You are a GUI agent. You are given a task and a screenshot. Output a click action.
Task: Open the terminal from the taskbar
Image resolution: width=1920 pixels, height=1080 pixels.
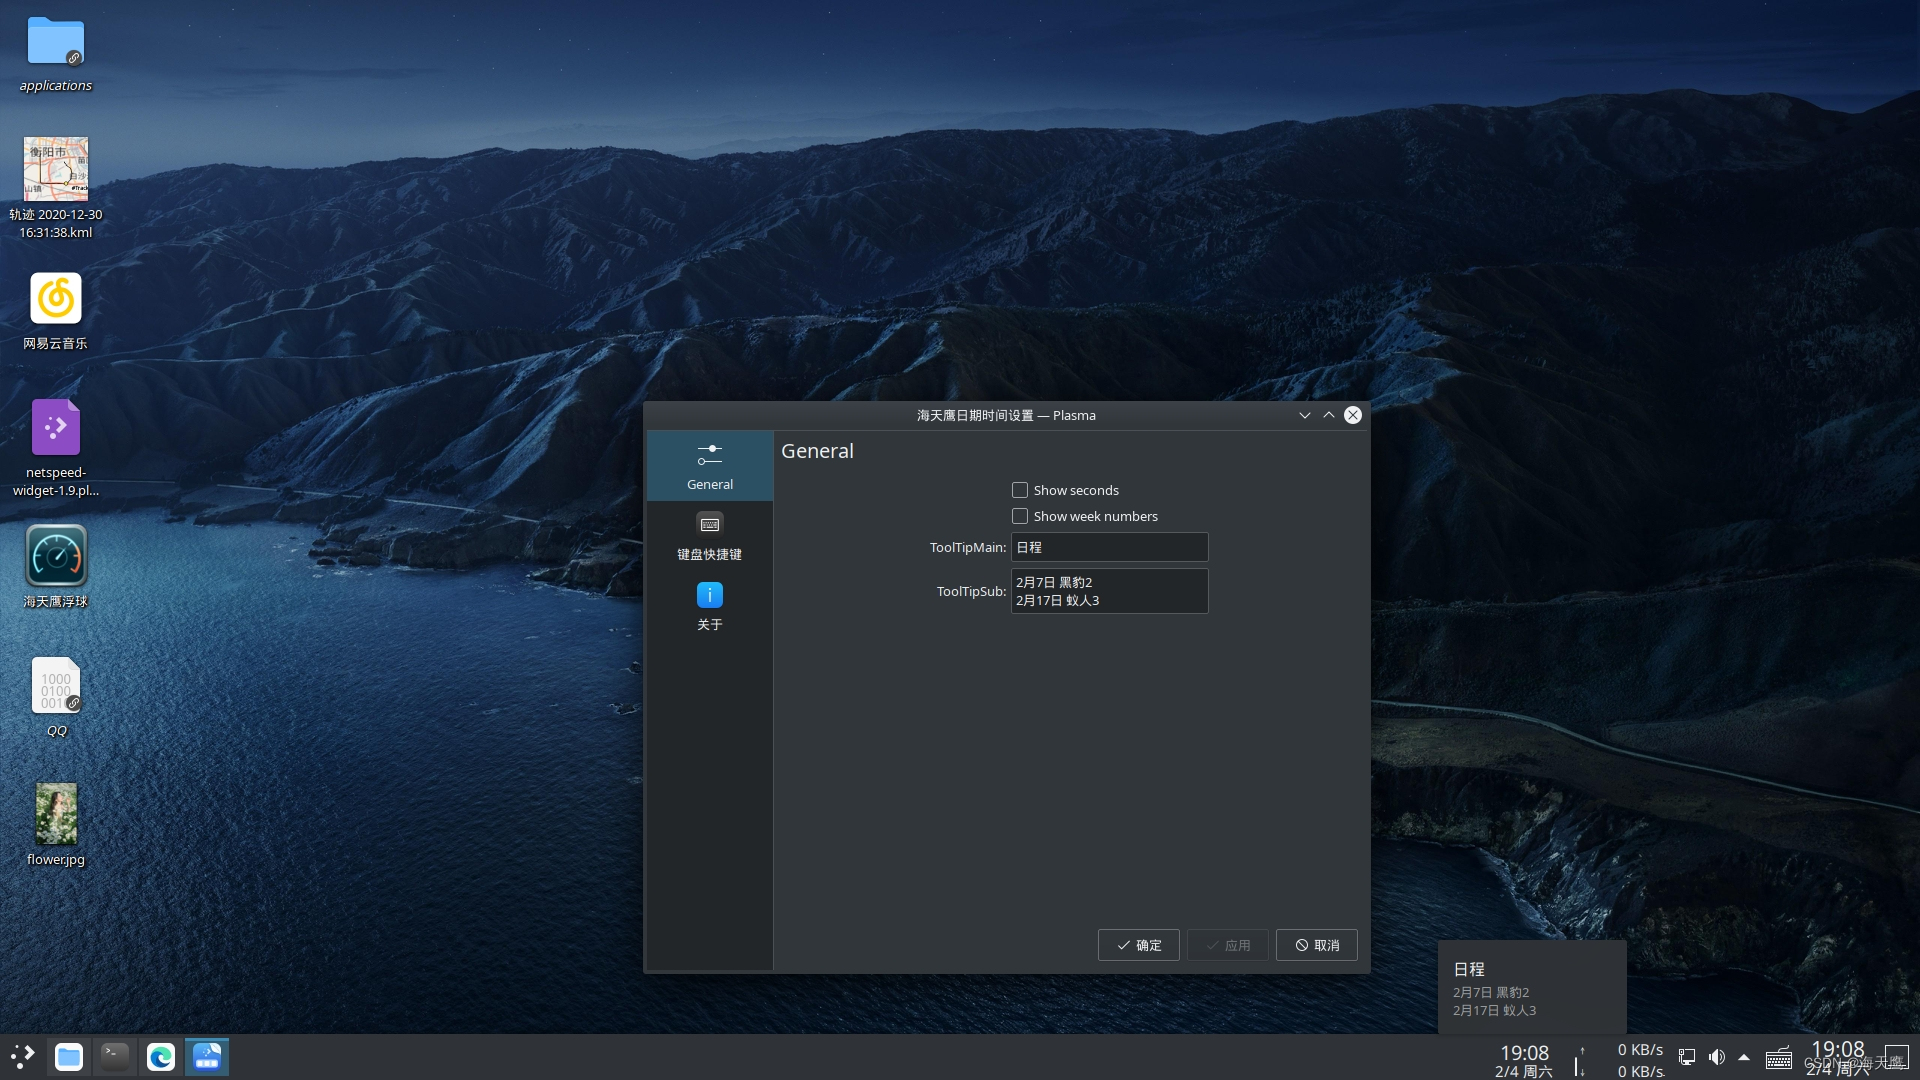click(x=113, y=1056)
